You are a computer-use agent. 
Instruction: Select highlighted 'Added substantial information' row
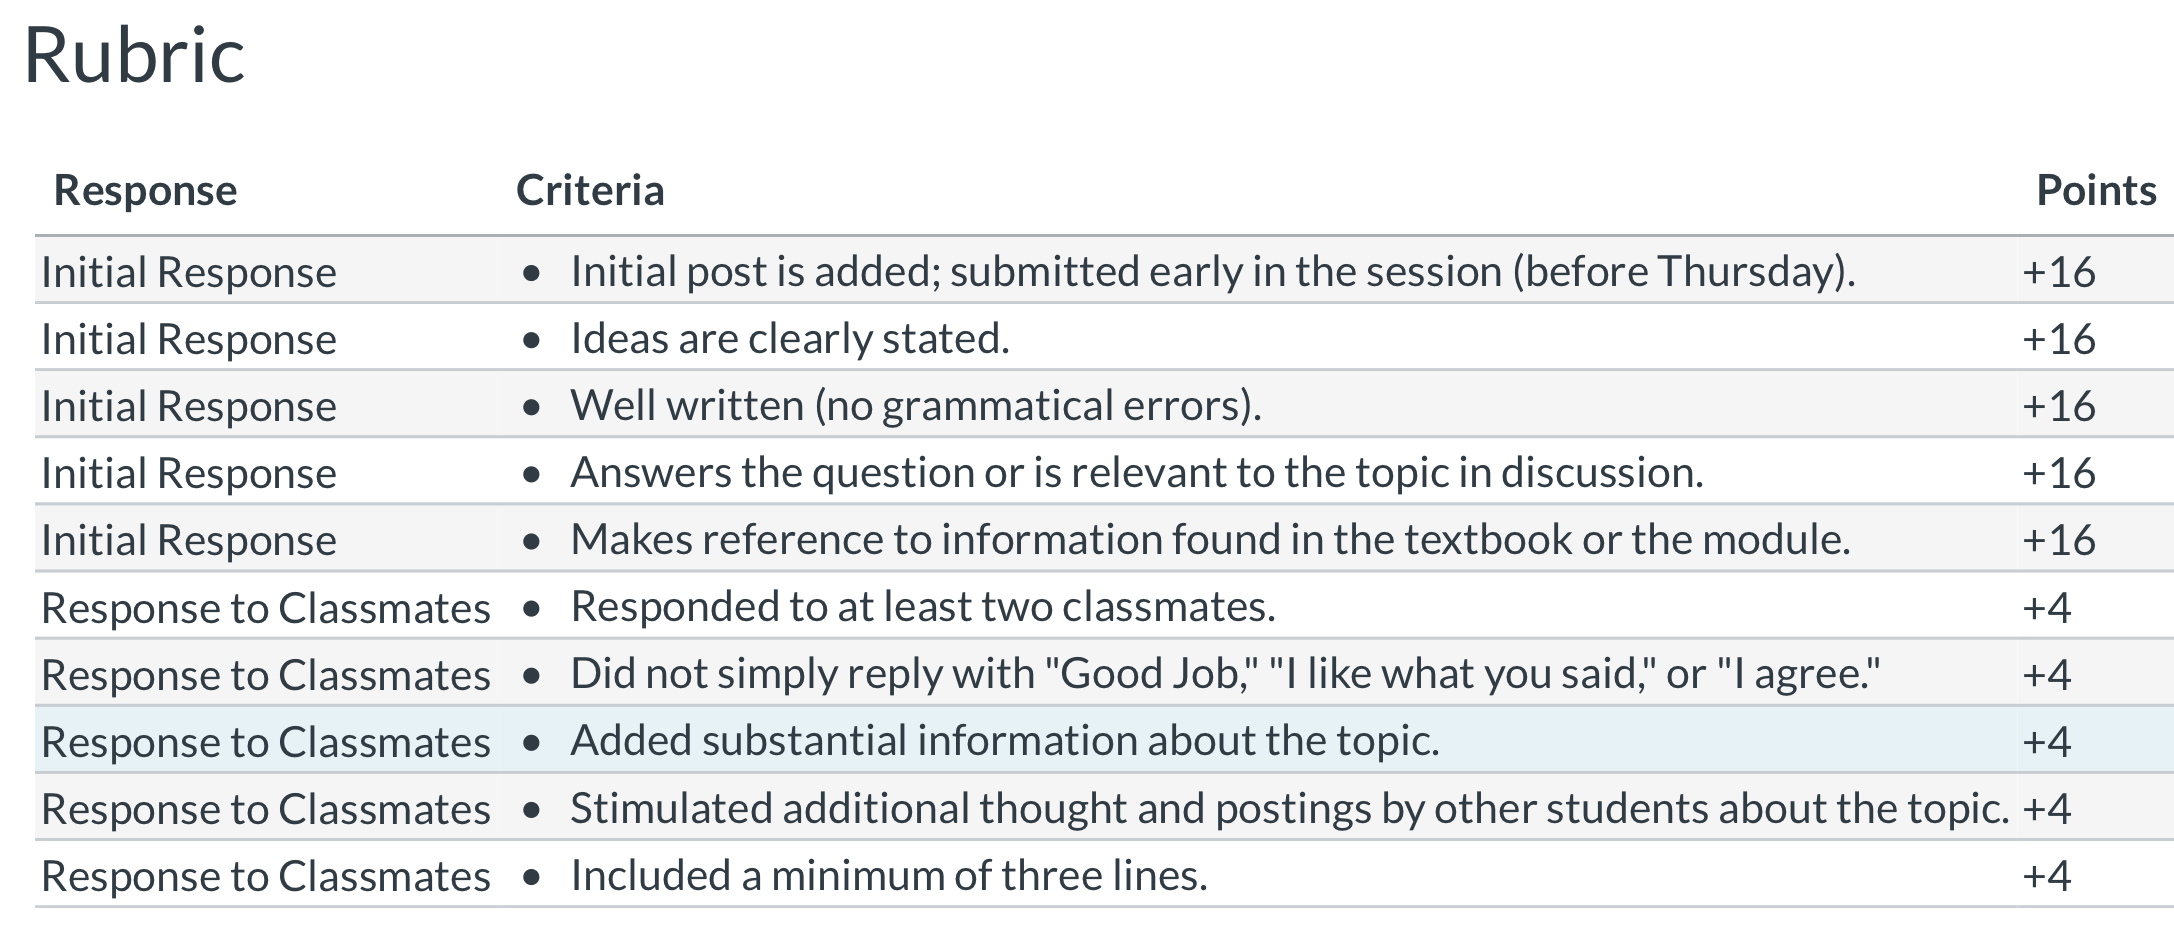pos(1104,741)
